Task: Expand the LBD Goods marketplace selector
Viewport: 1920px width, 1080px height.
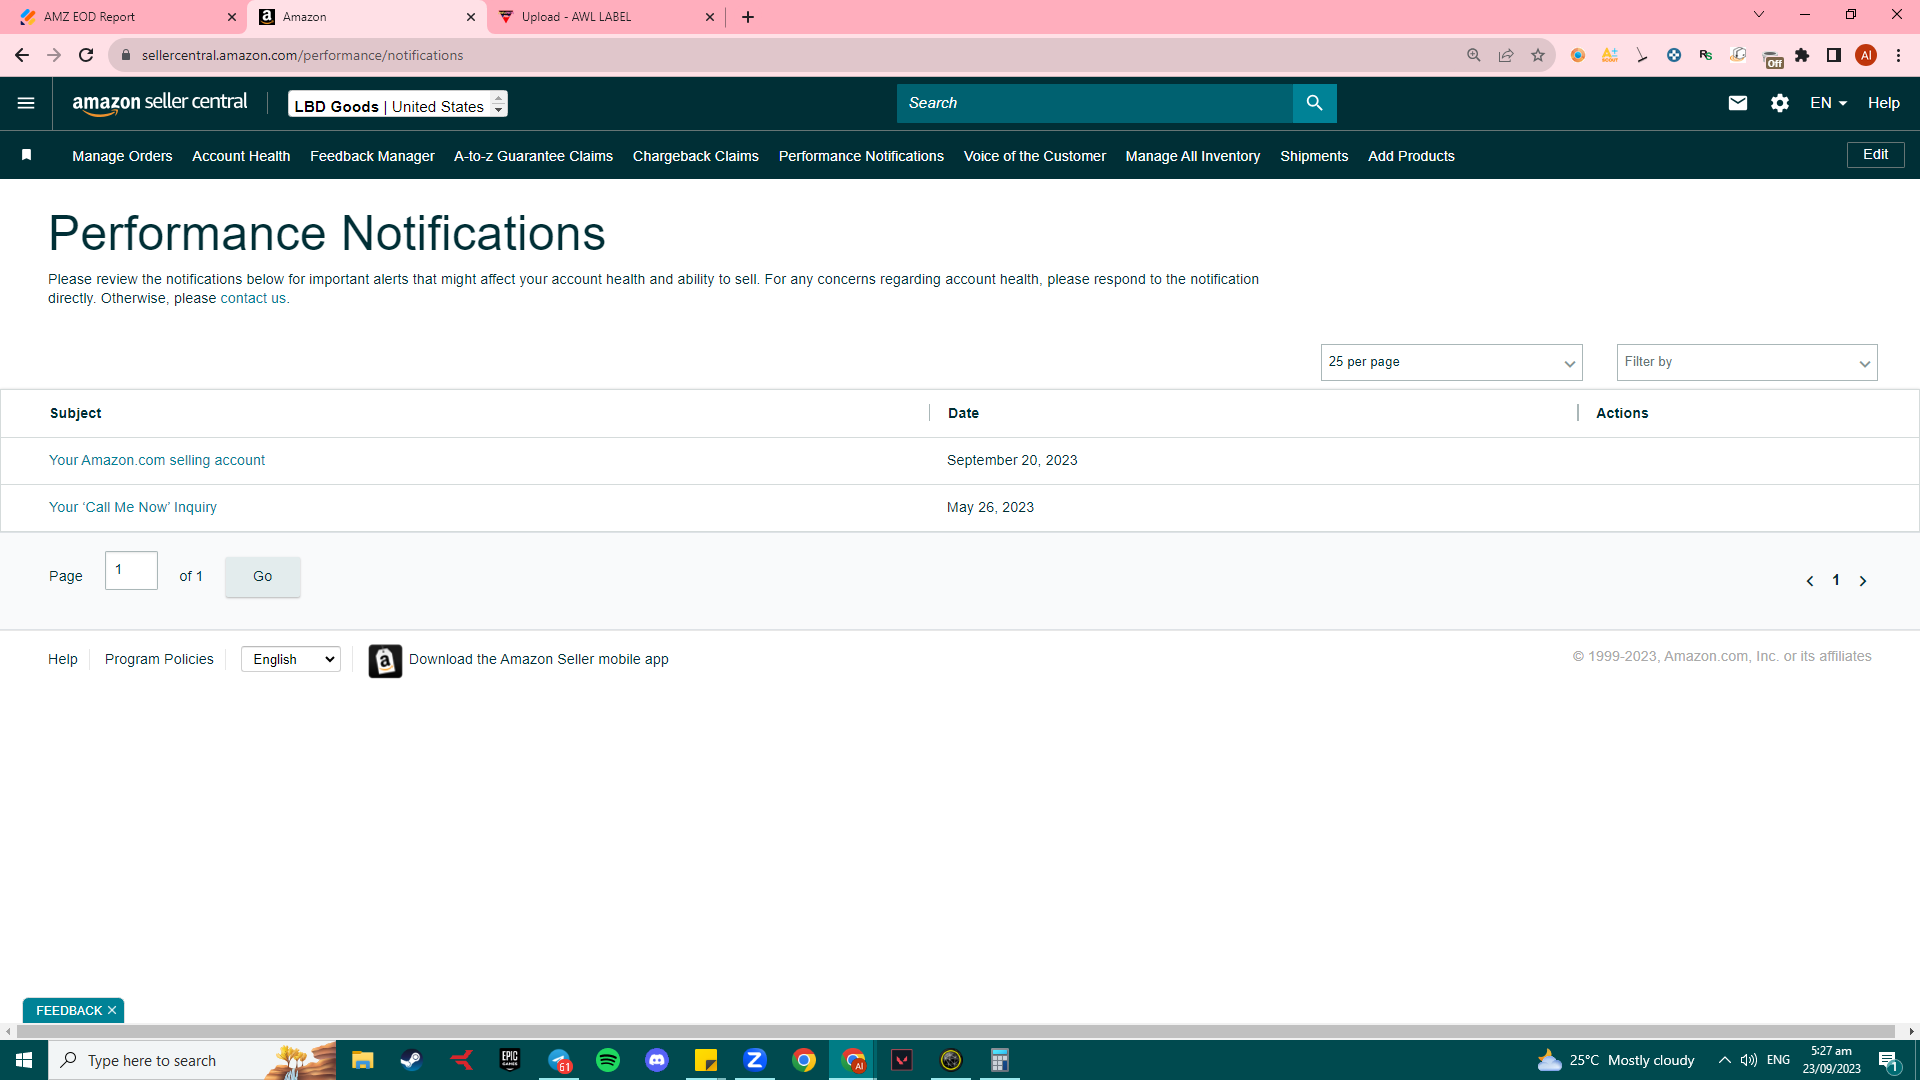Action: coord(398,104)
